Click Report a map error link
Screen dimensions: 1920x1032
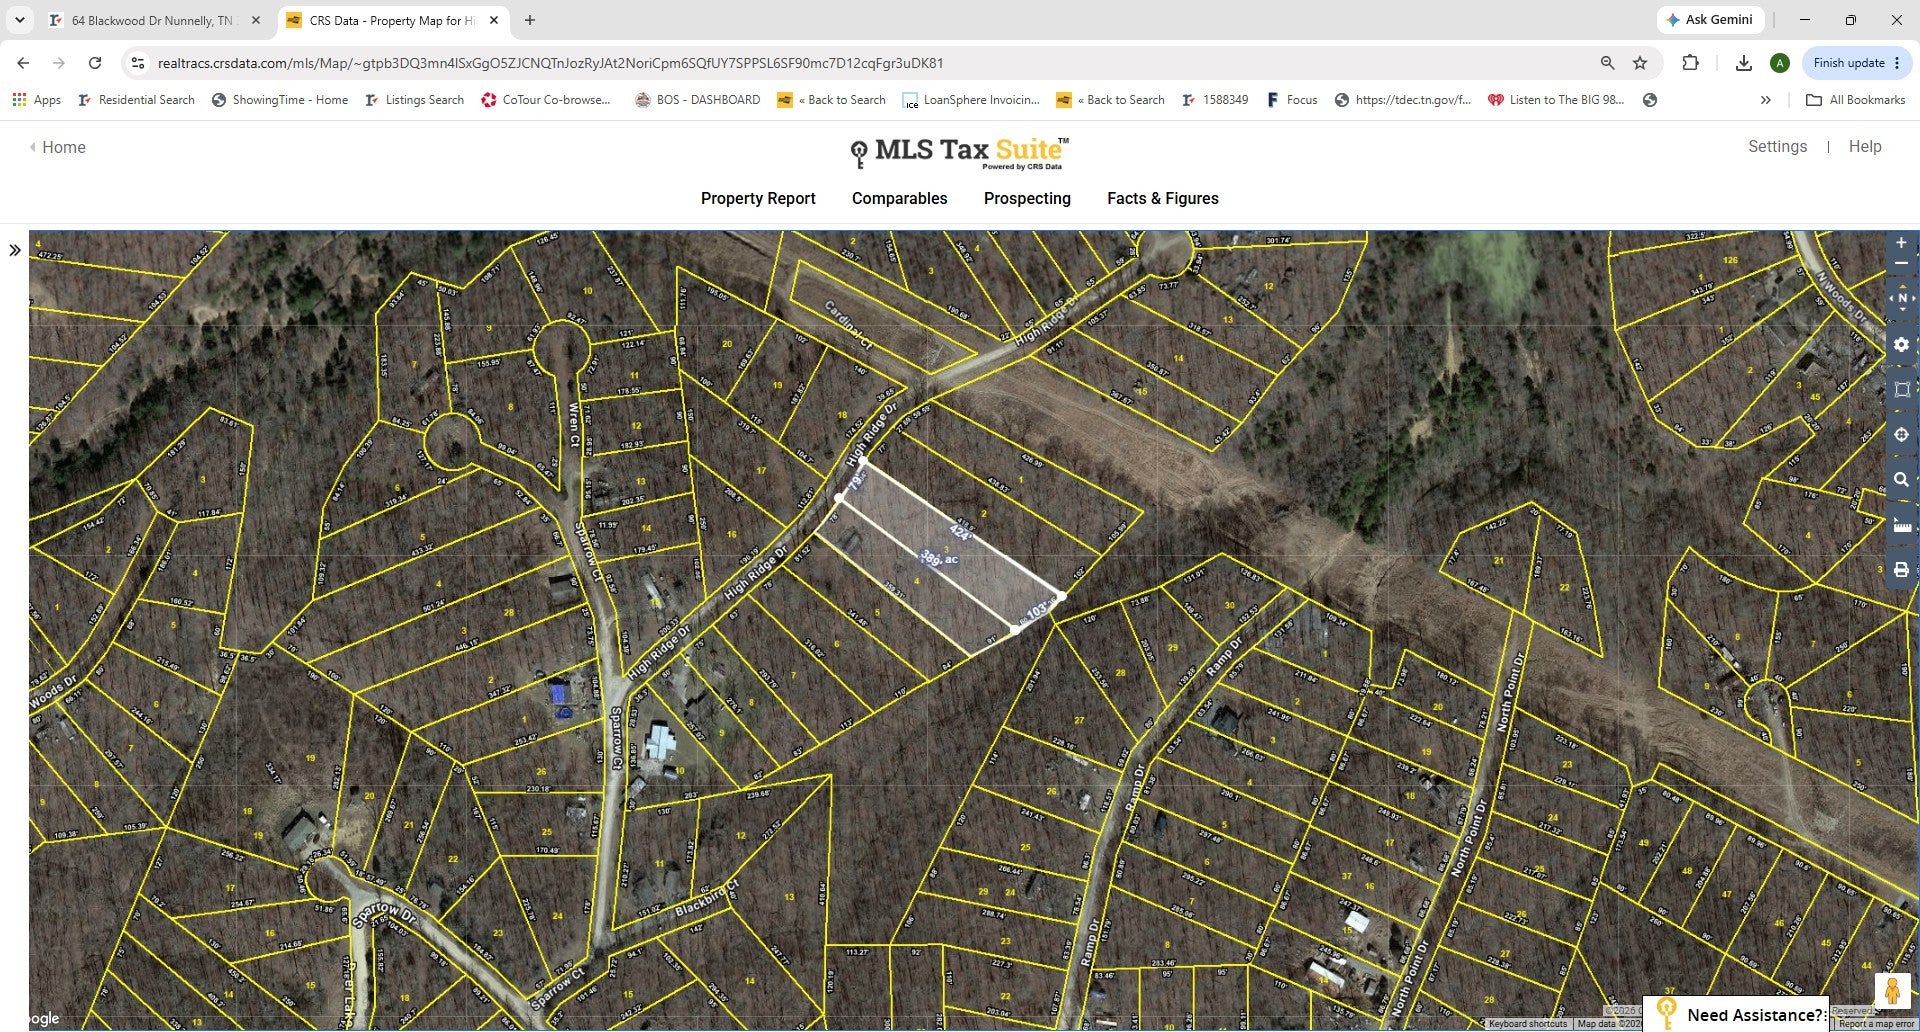(1875, 1024)
